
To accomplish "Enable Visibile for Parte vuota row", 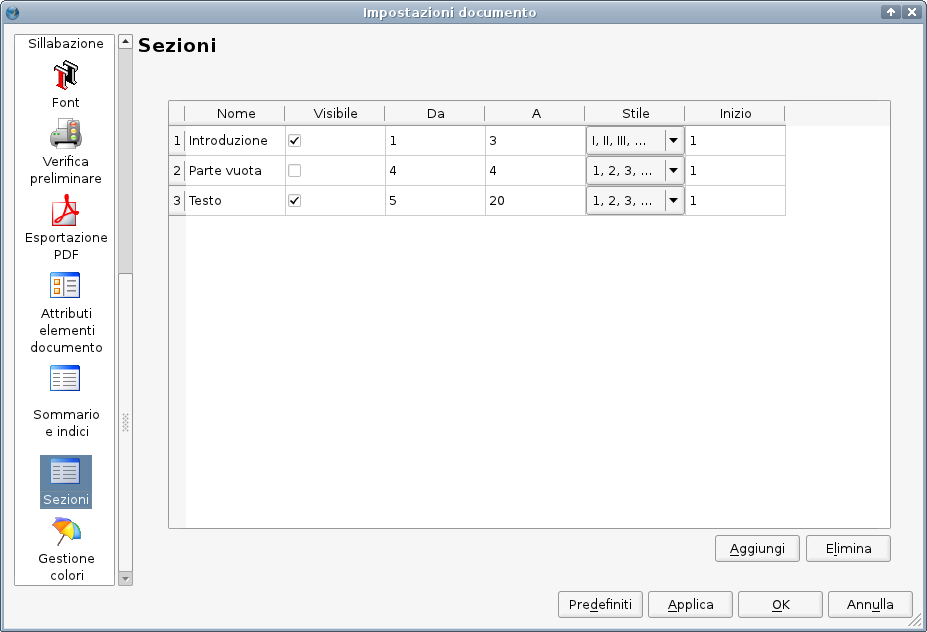I will [x=294, y=171].
